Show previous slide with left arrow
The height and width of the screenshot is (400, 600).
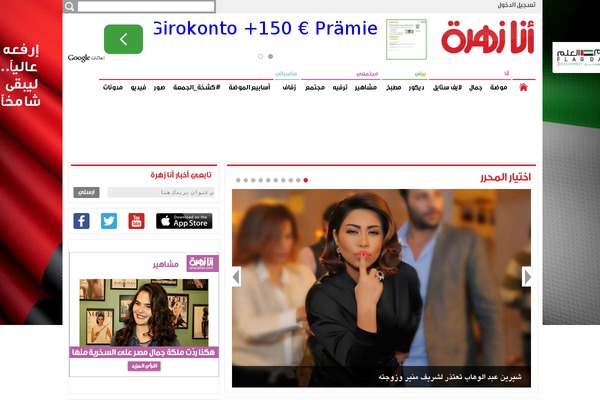pyautogui.click(x=236, y=276)
